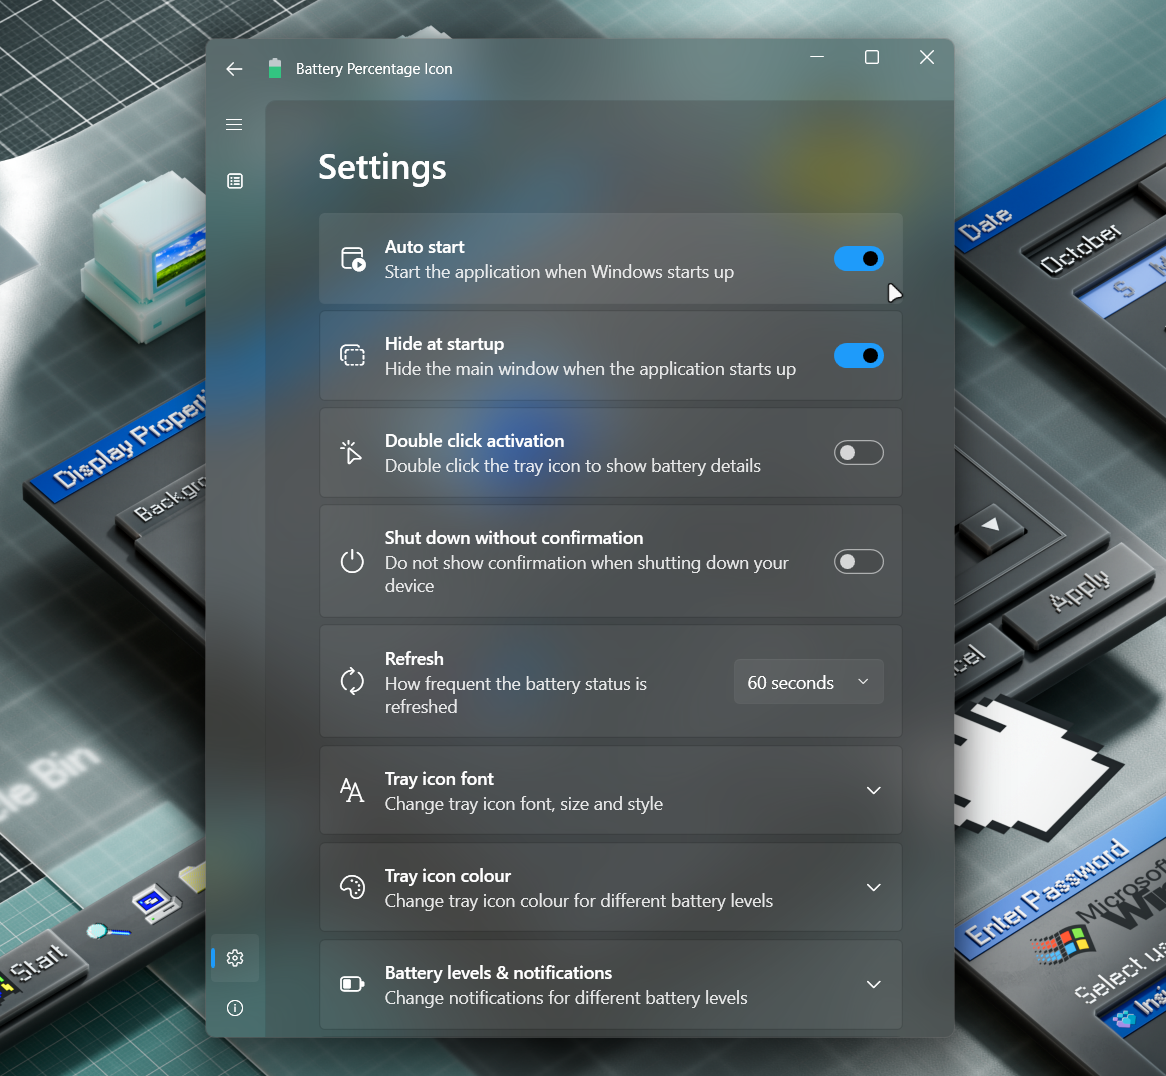1166x1076 pixels.
Task: Click the Hide at startup icon
Action: click(x=352, y=355)
